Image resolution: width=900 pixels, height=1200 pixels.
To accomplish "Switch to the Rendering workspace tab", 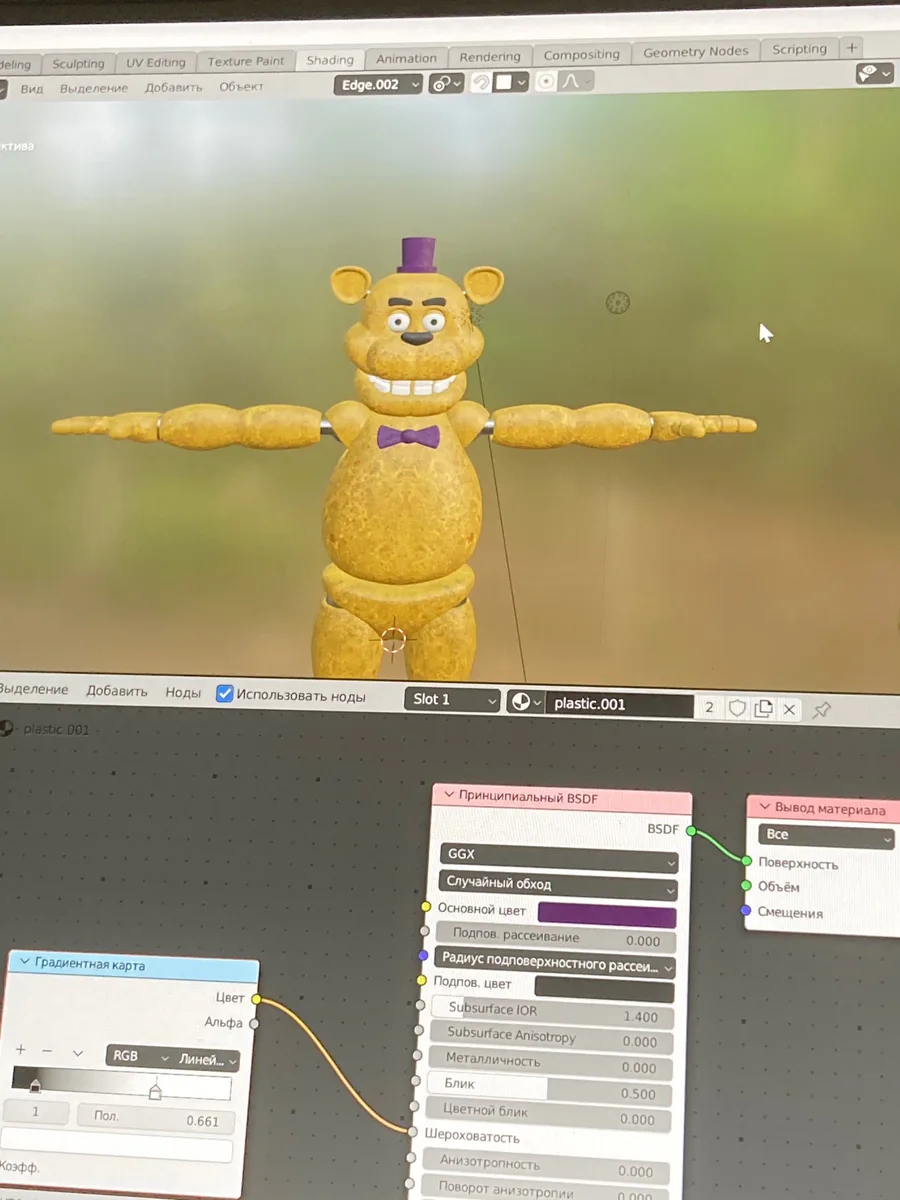I will [x=490, y=56].
